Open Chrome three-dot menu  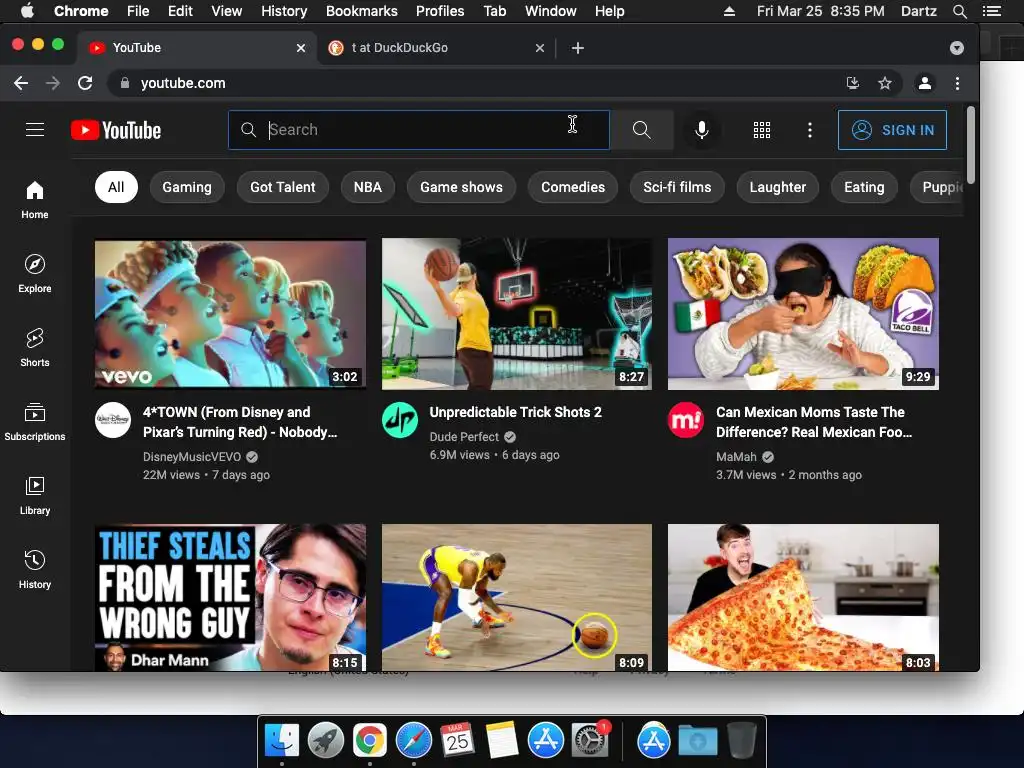[957, 83]
